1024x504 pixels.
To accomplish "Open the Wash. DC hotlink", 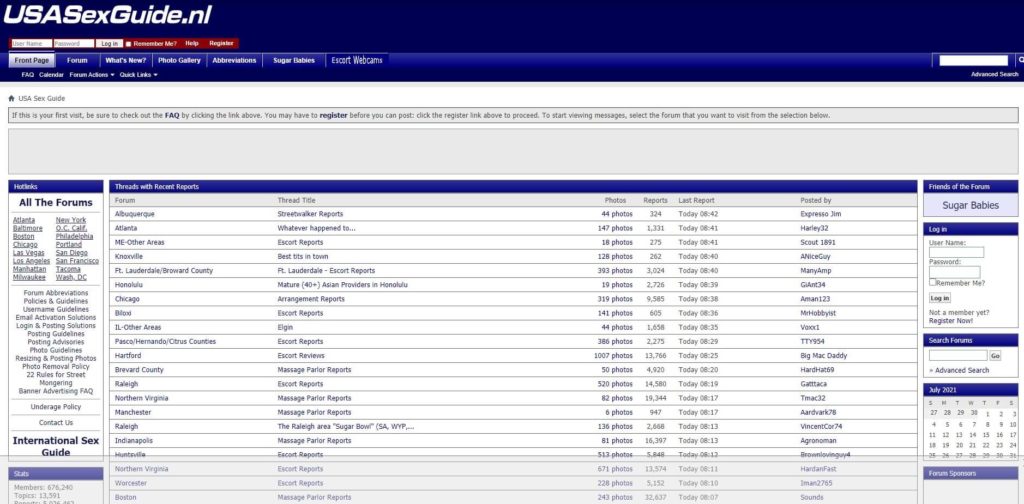I will [x=71, y=277].
